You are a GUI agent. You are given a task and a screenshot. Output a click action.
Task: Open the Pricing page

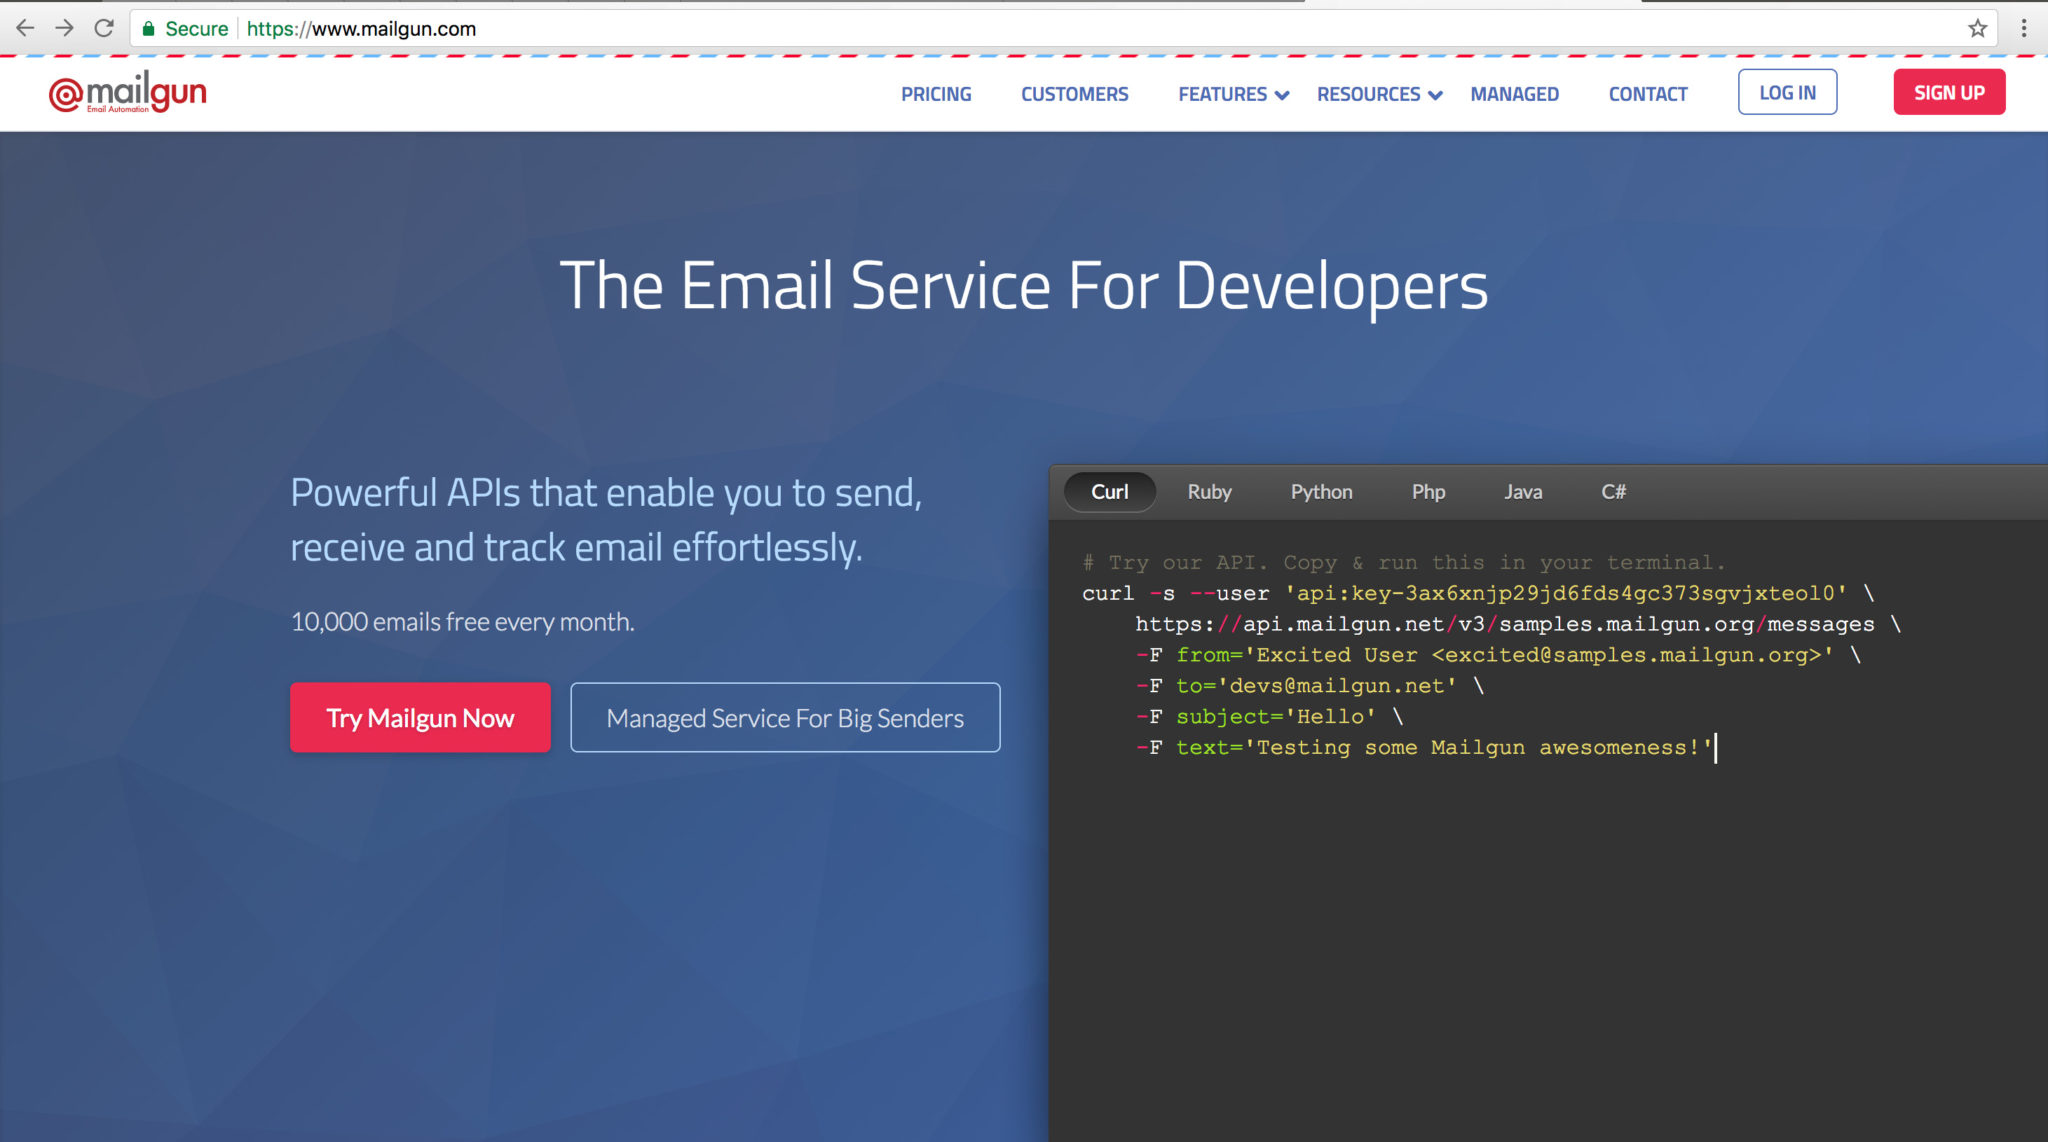[936, 94]
